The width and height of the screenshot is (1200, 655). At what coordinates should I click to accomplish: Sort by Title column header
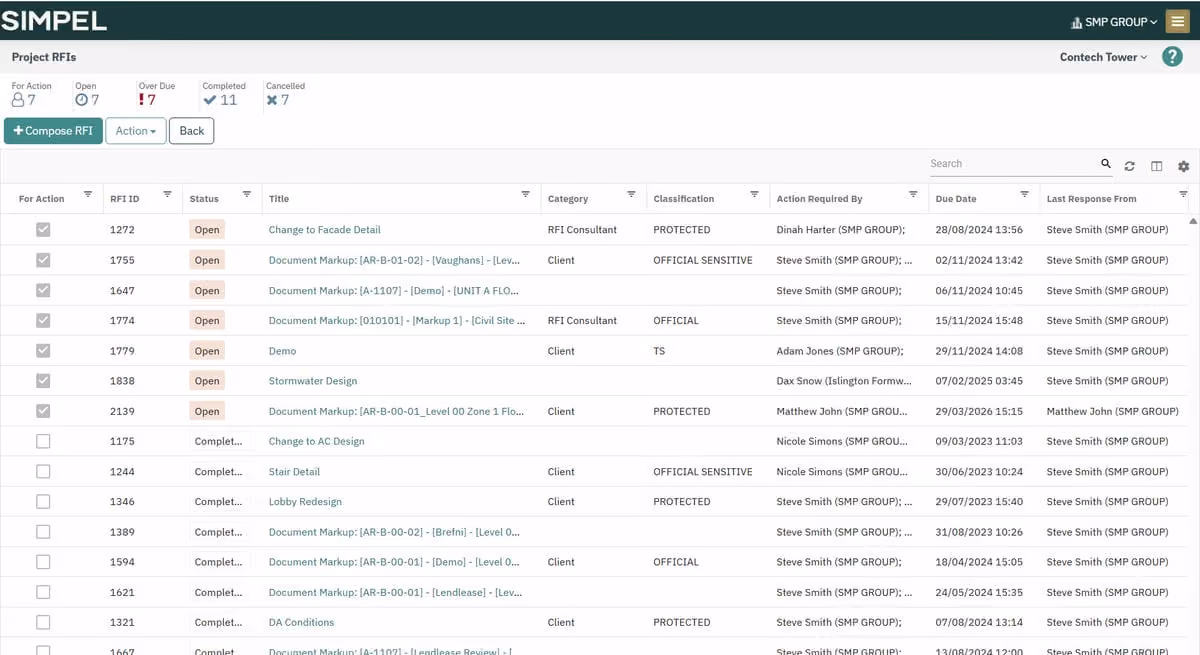click(x=279, y=199)
